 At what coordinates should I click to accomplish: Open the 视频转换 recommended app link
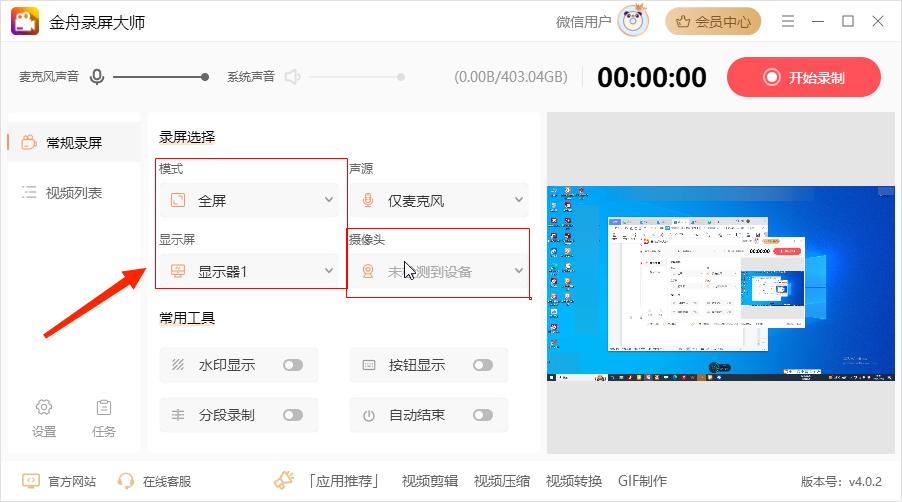(574, 481)
